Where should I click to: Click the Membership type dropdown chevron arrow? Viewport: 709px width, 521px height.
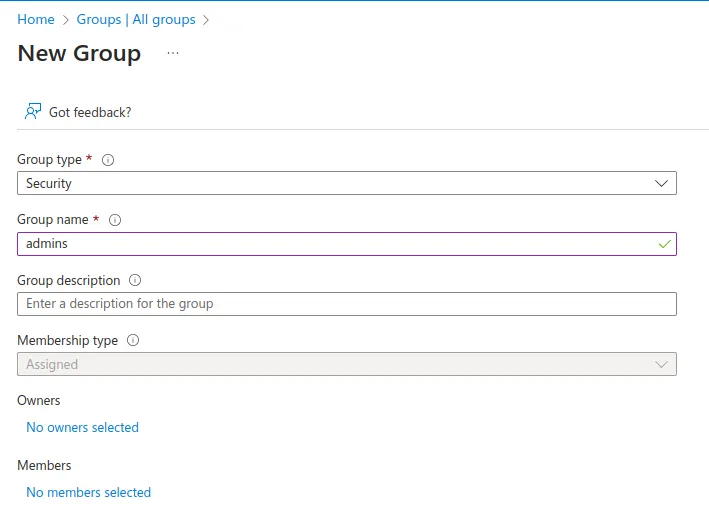click(x=661, y=365)
